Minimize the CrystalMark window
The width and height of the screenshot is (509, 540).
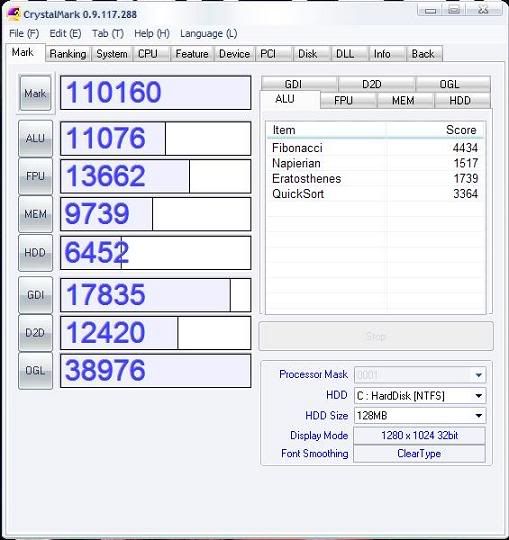430,10
